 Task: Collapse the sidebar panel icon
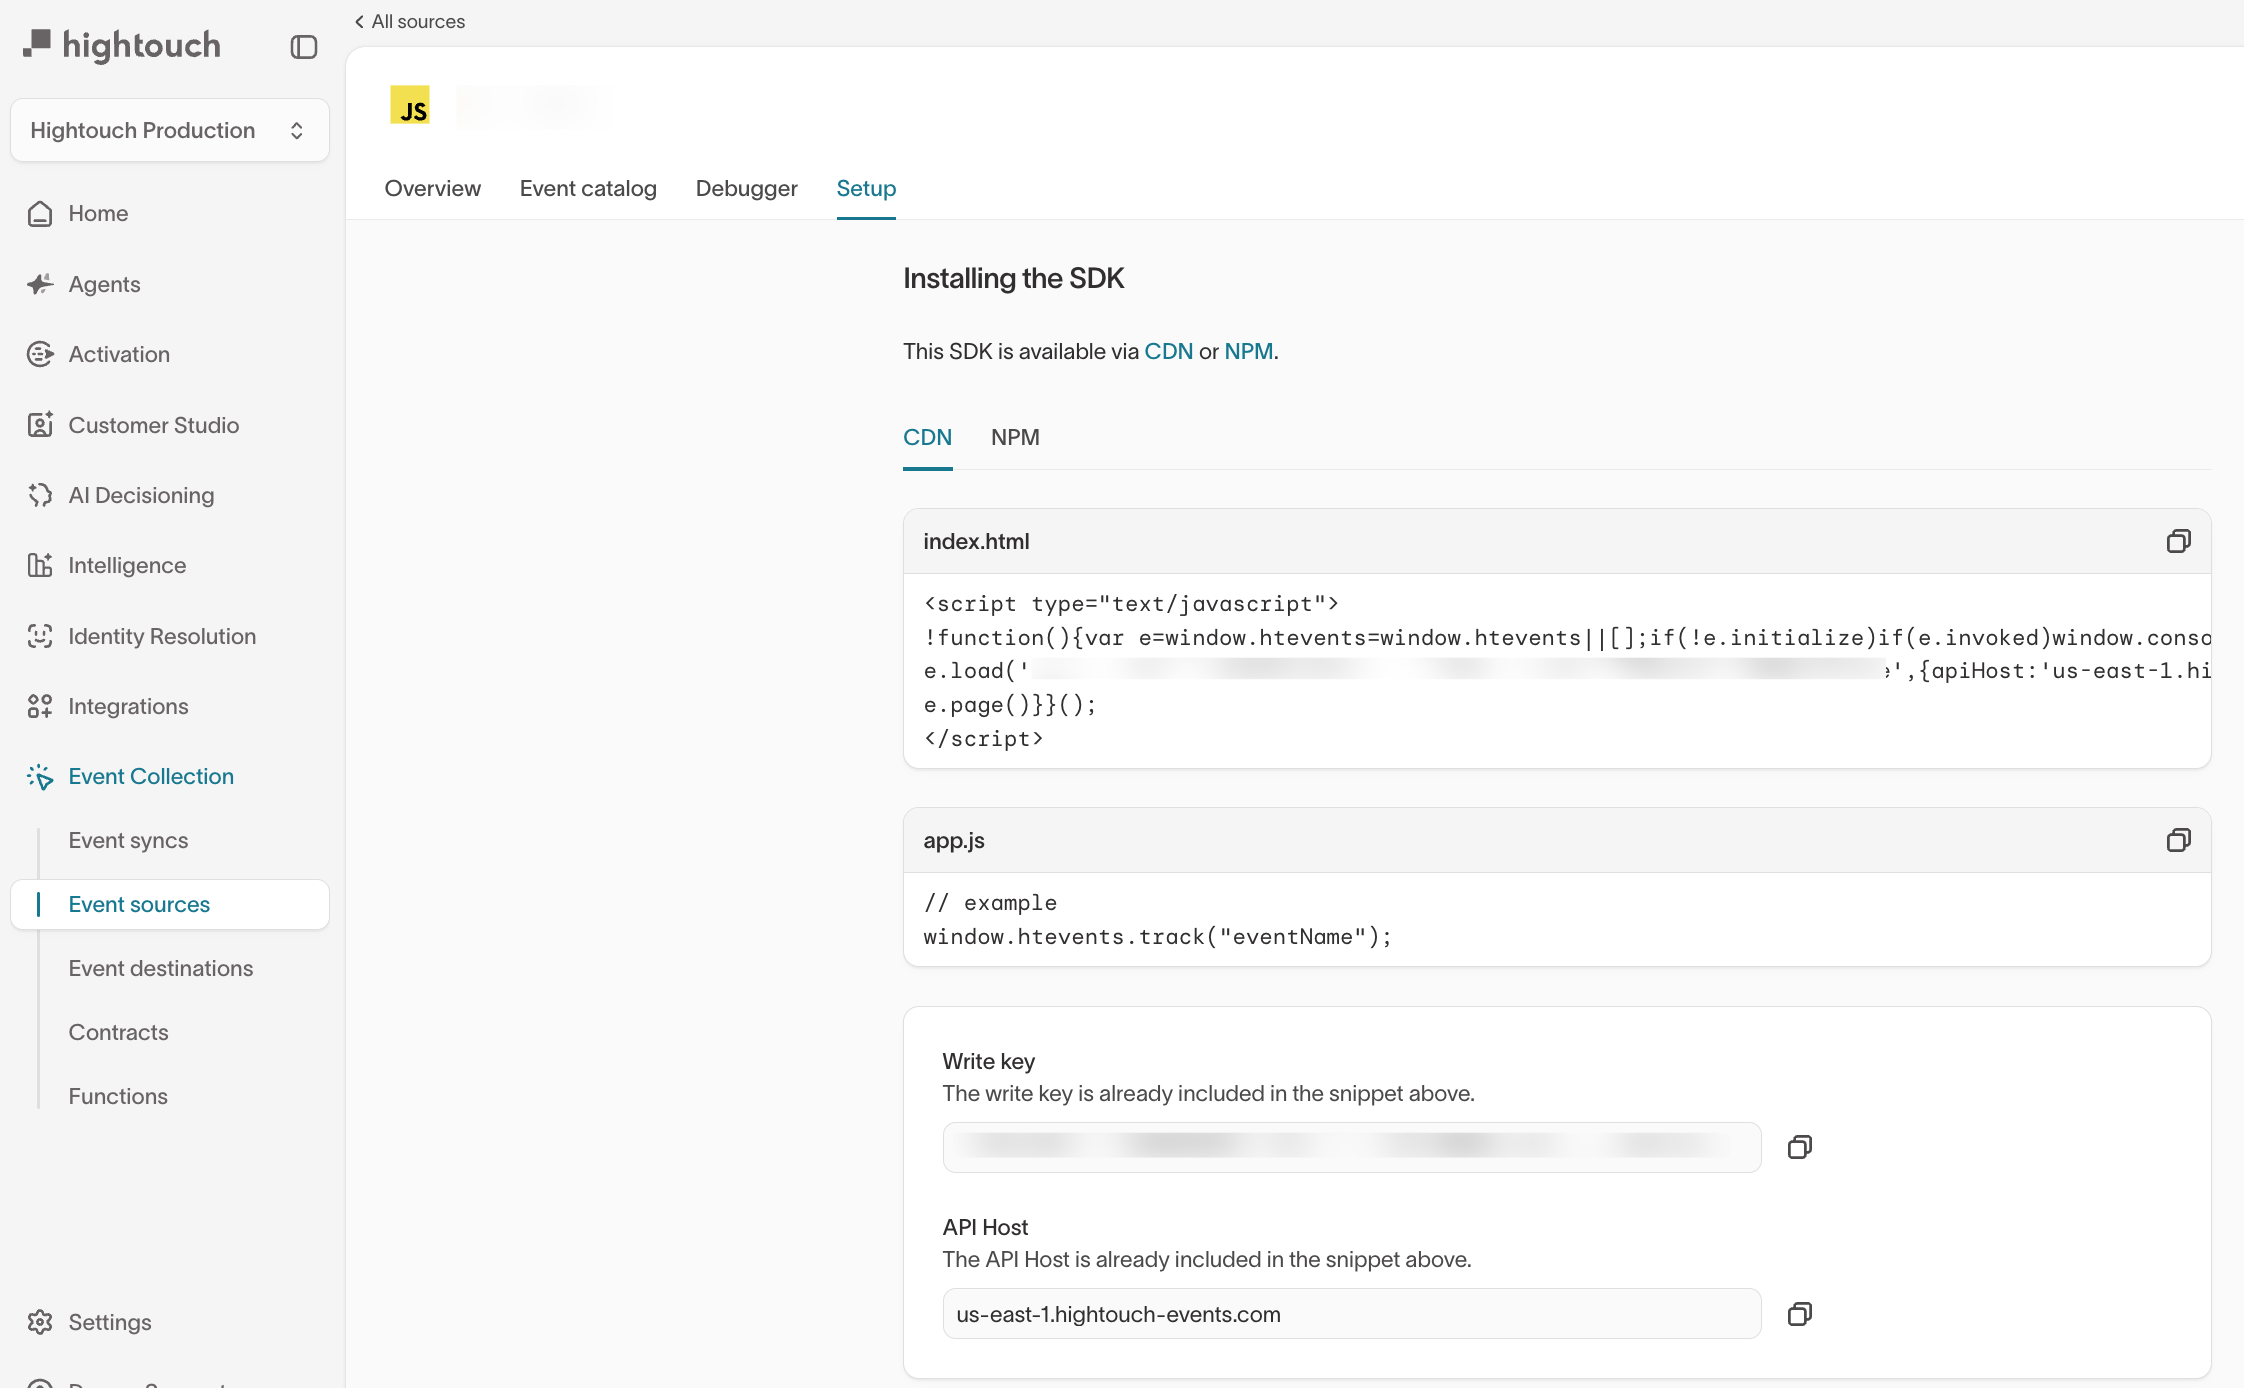304,47
